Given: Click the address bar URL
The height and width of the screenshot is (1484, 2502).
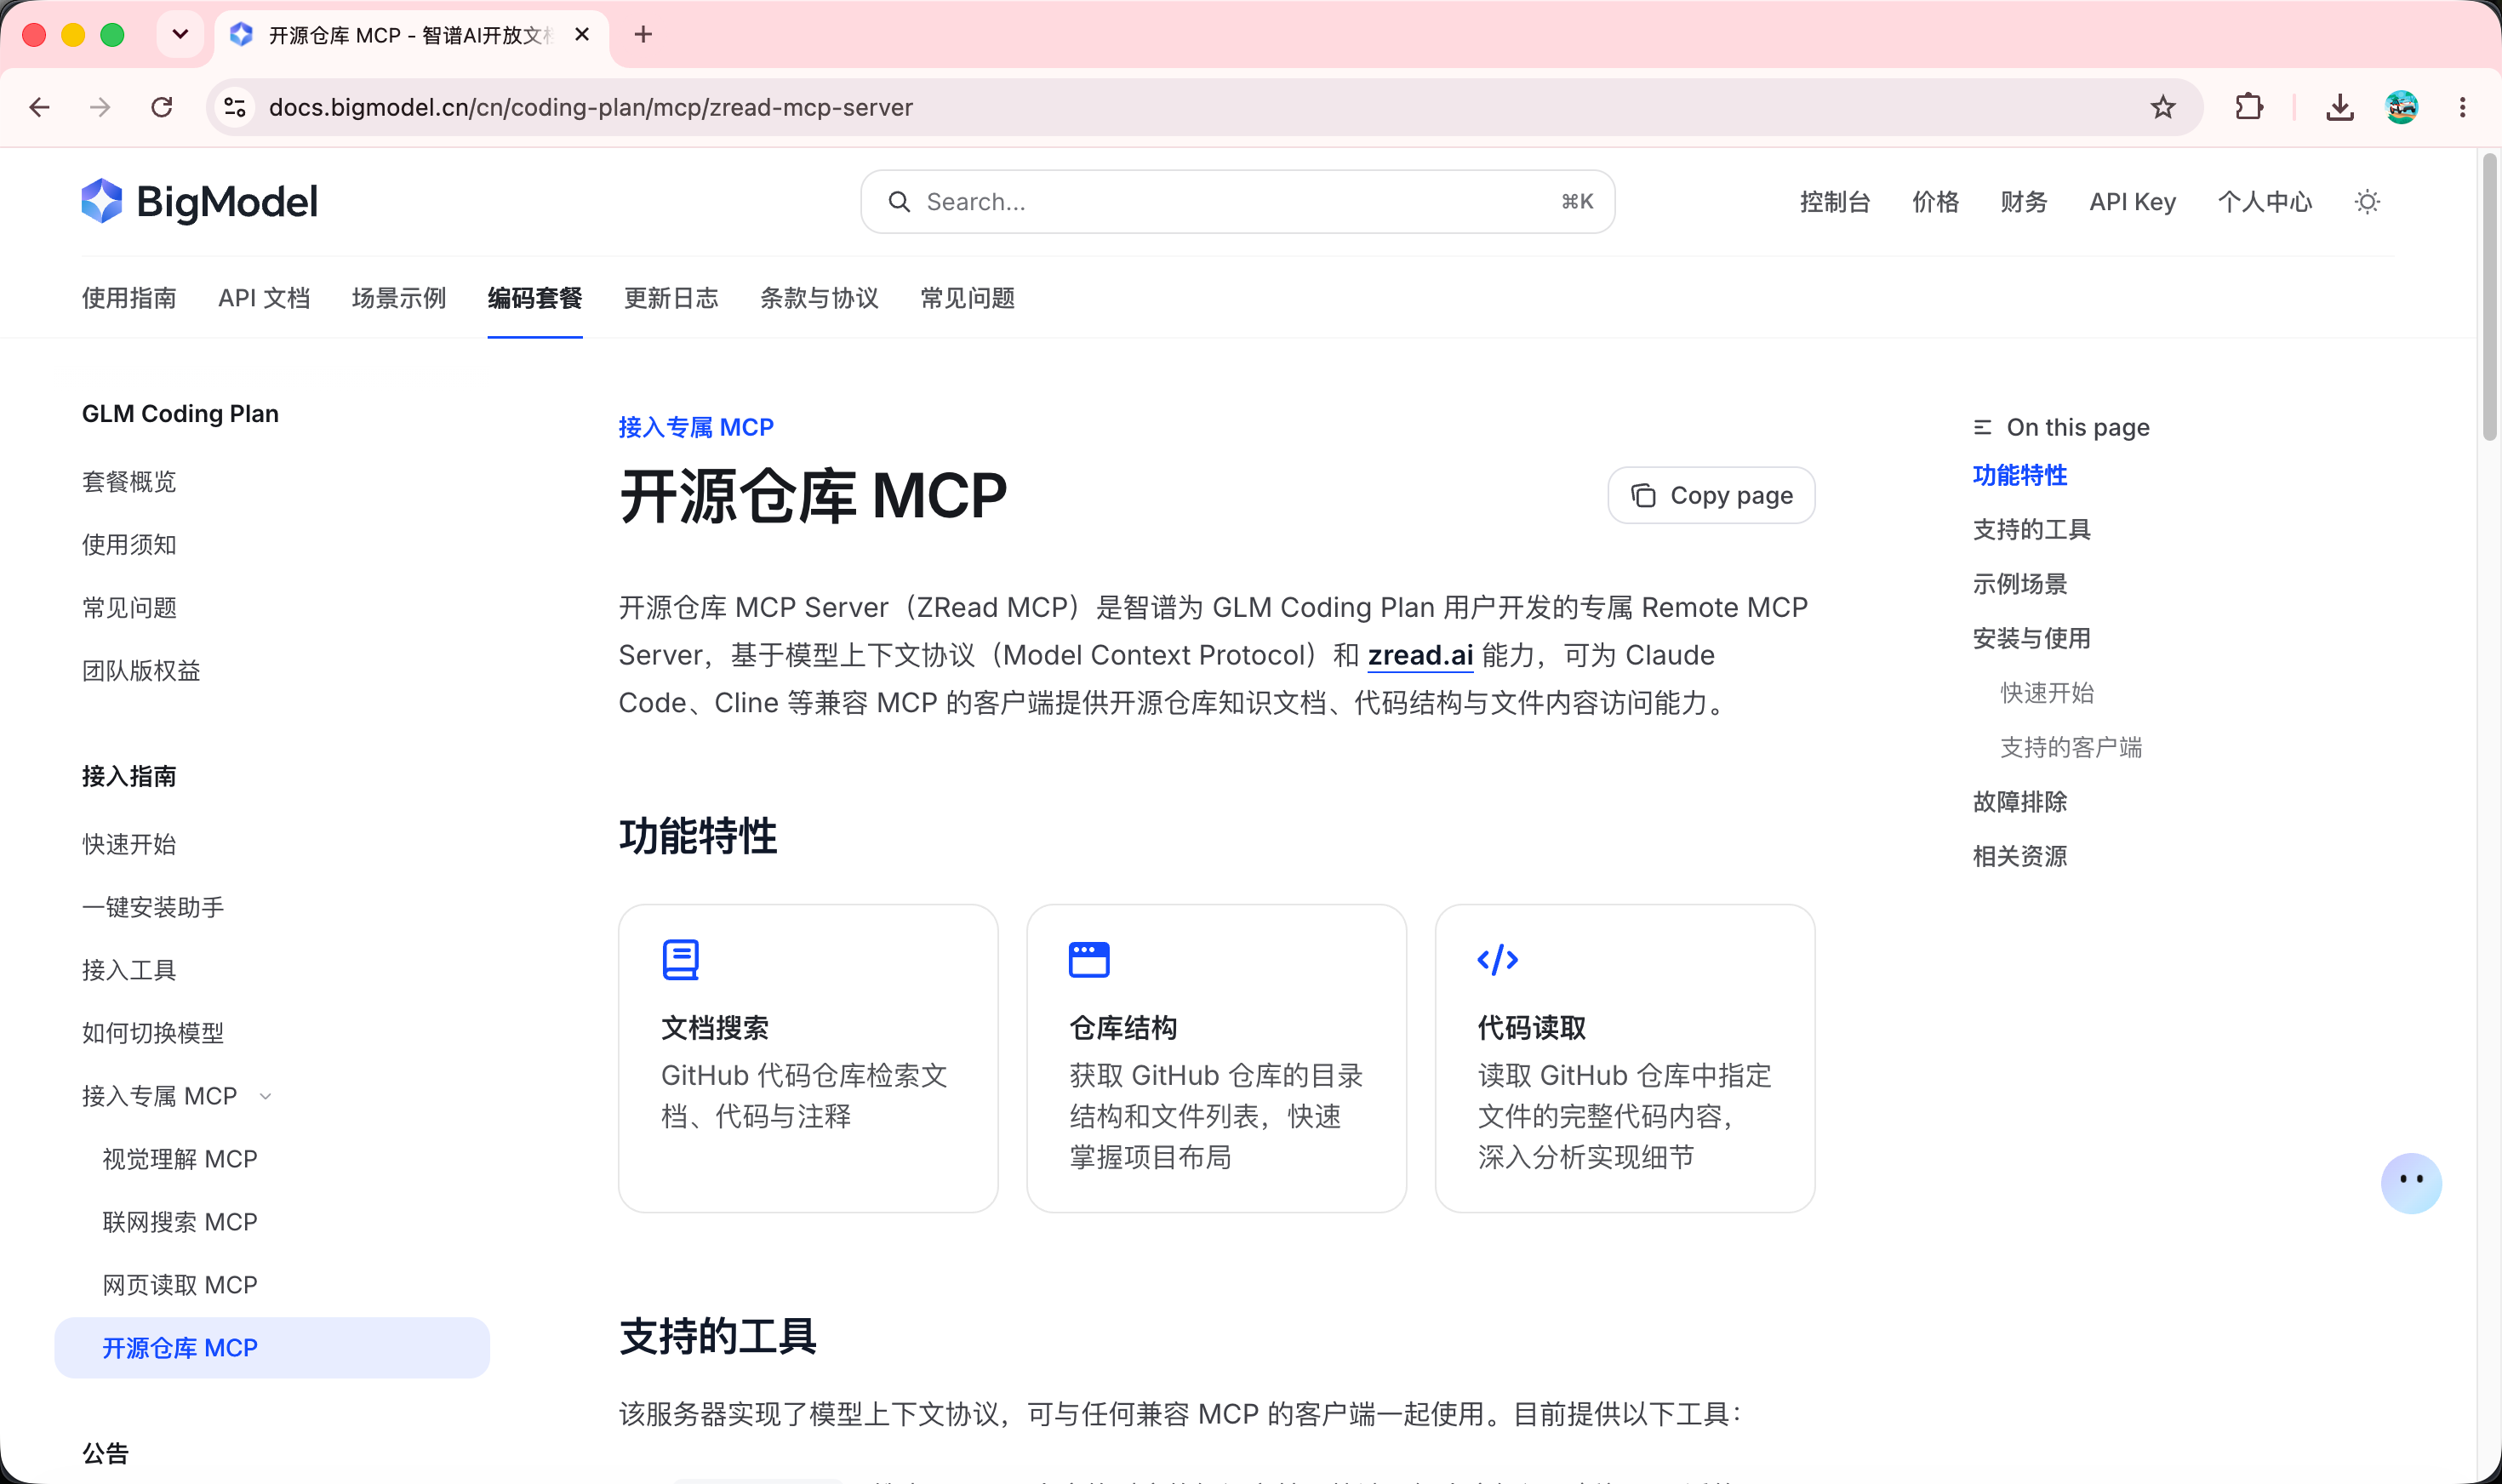Looking at the screenshot, I should (591, 107).
